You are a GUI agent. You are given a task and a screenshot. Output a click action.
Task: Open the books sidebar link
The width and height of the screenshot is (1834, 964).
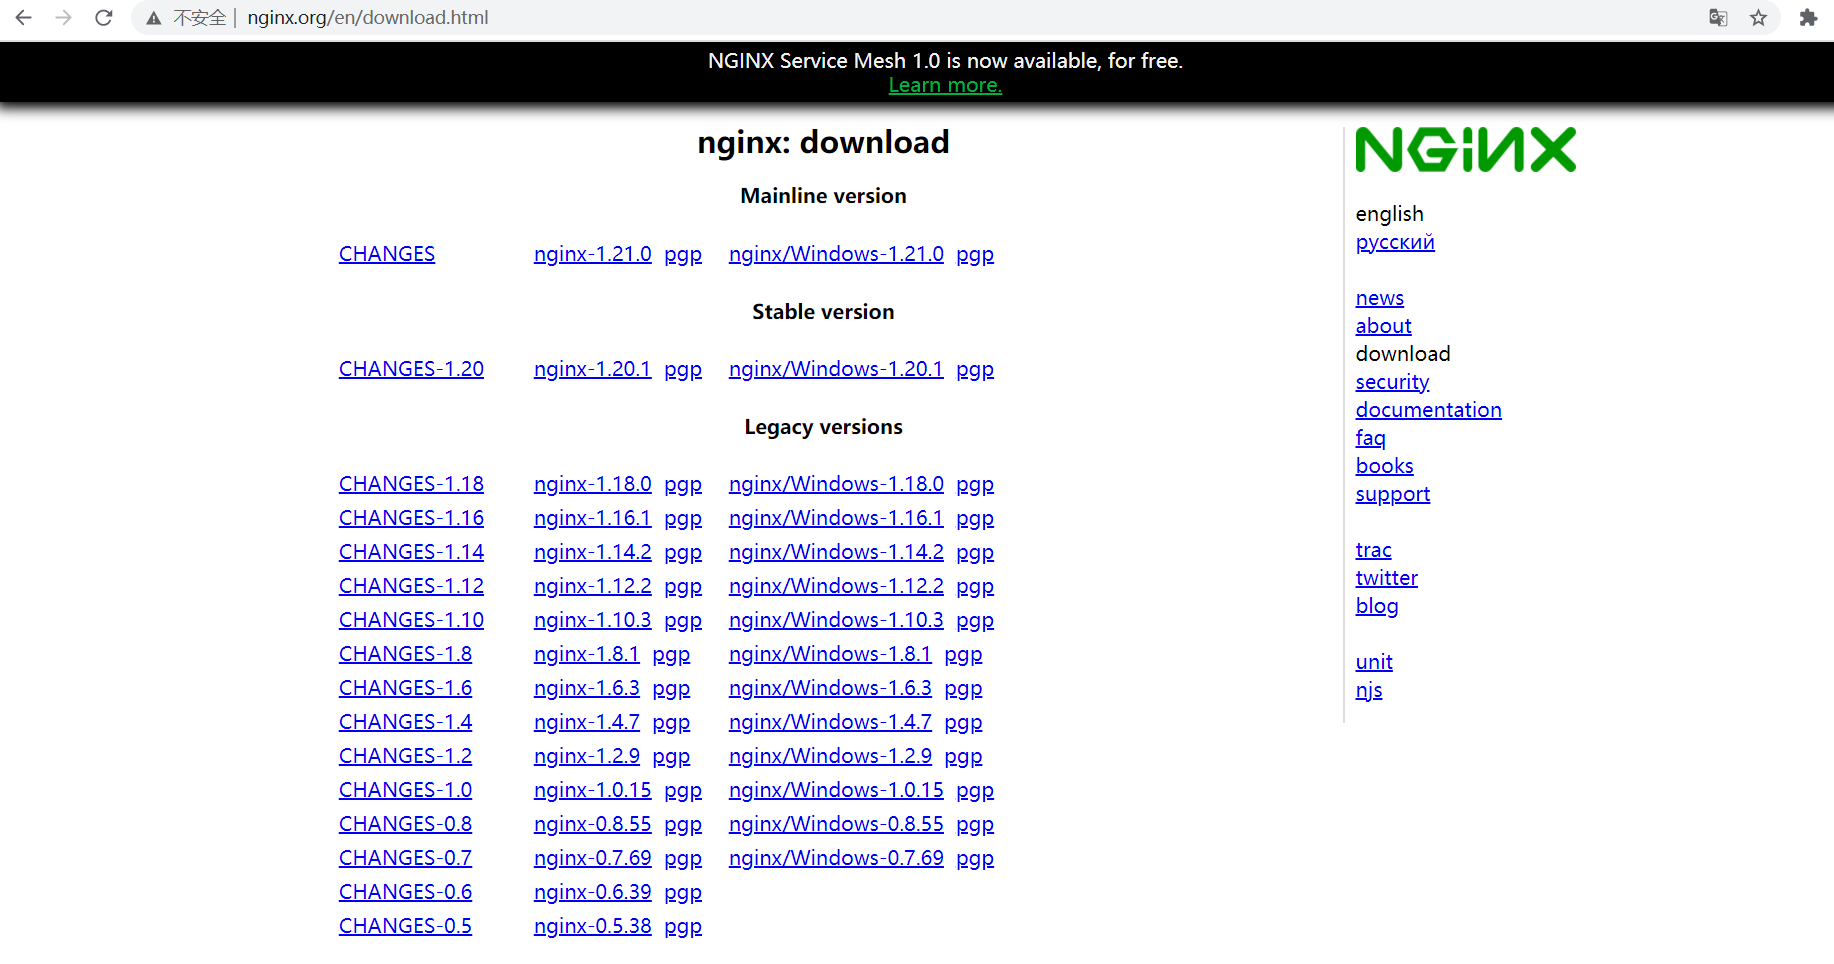[1384, 466]
